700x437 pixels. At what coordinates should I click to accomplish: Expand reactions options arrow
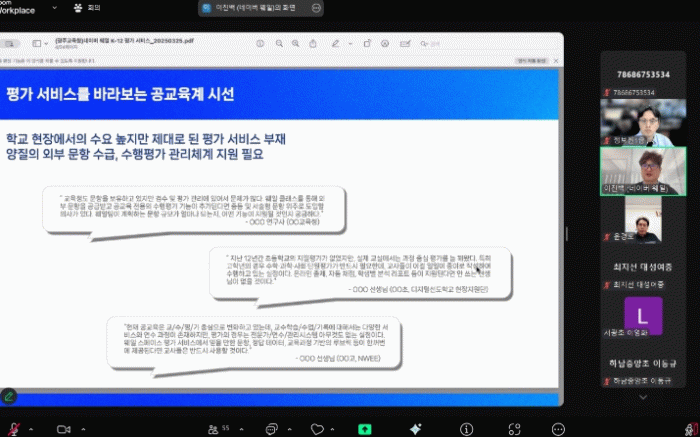336,427
